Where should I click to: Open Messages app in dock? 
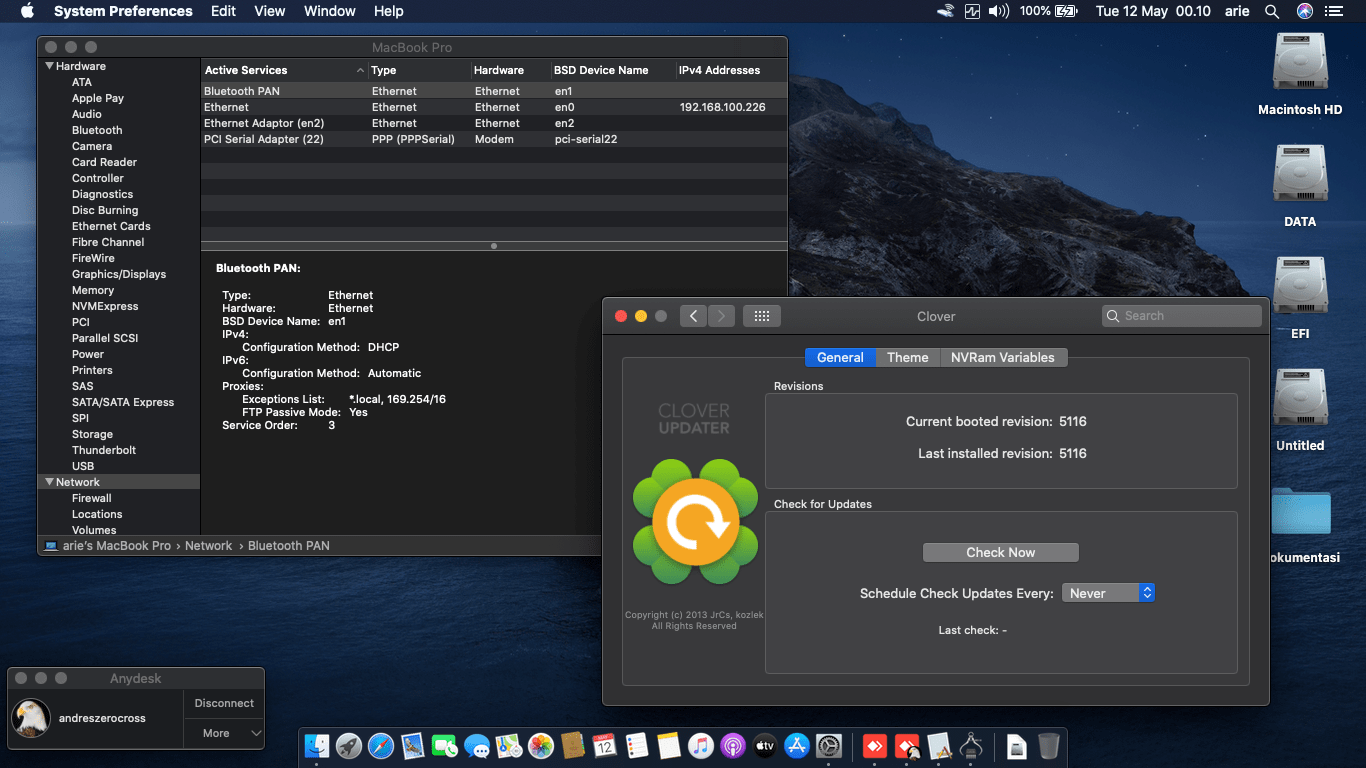point(477,746)
